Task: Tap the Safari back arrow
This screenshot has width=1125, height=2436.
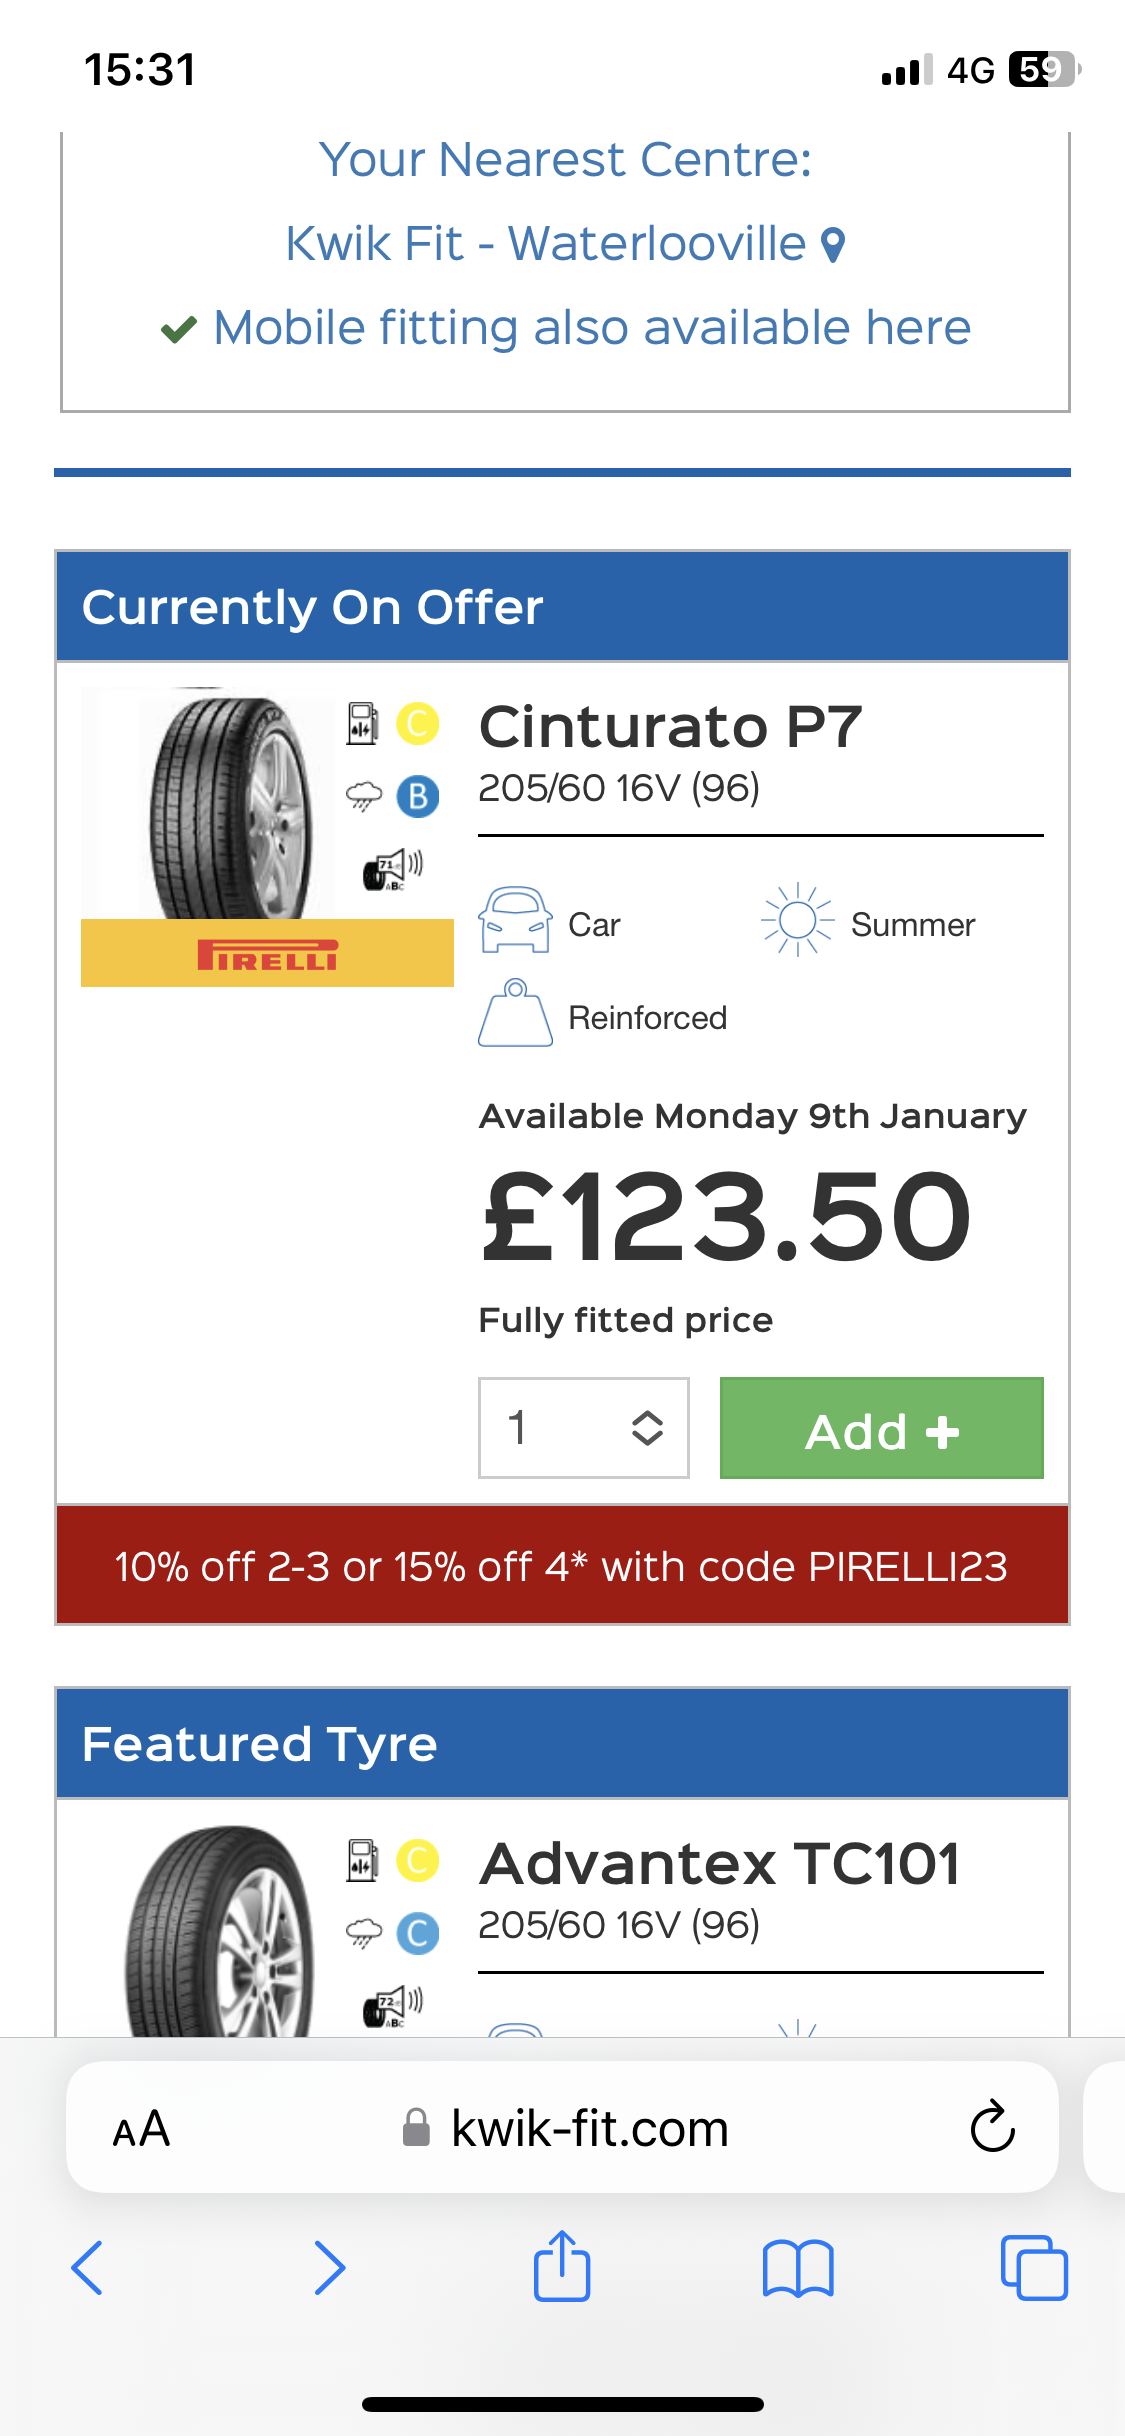Action: coord(87,2267)
